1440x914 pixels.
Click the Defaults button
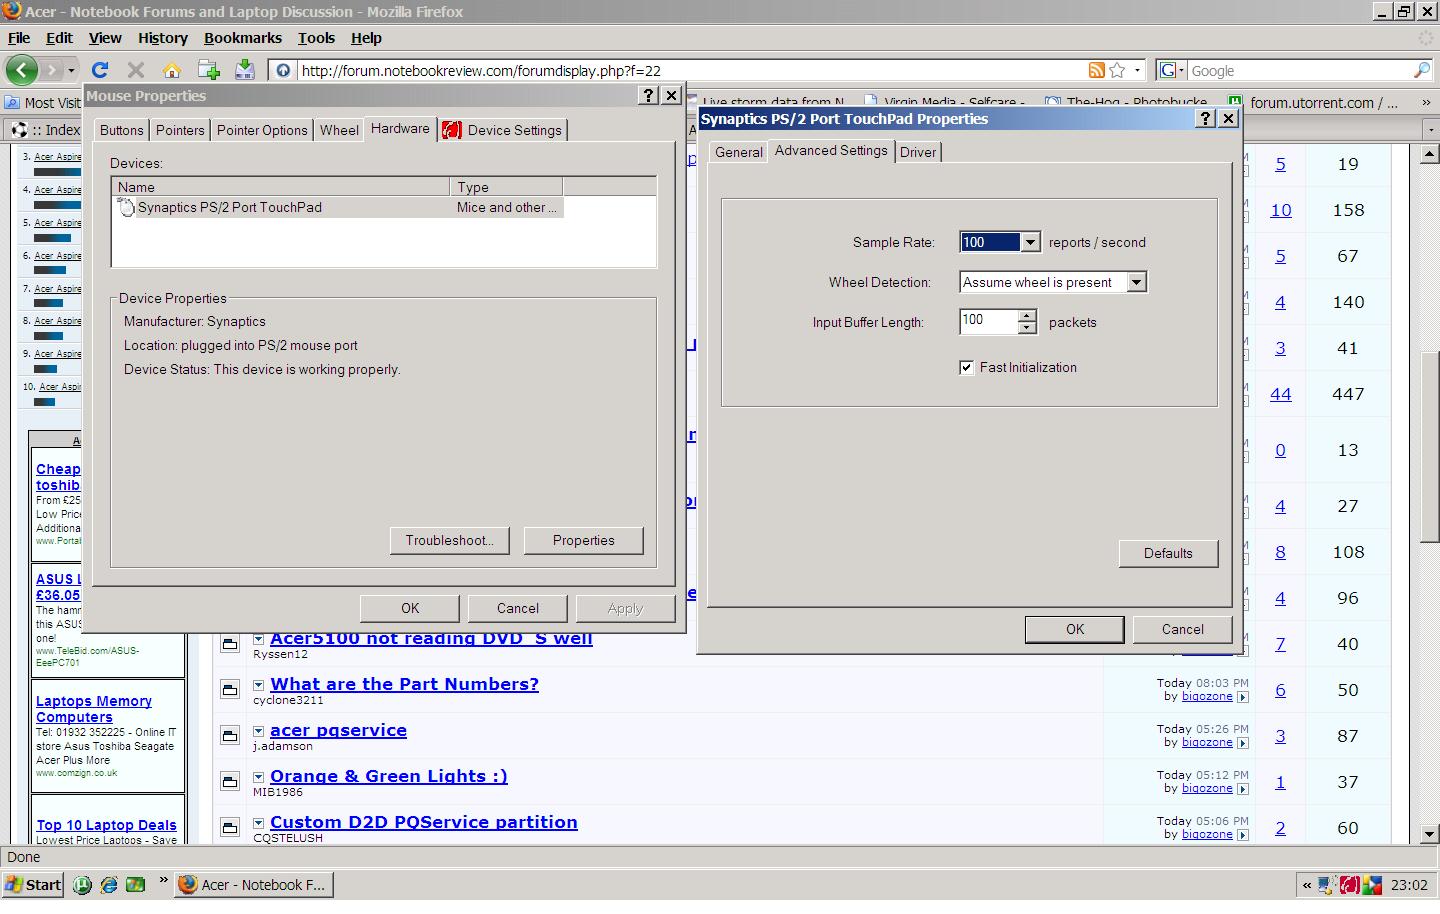(x=1168, y=553)
